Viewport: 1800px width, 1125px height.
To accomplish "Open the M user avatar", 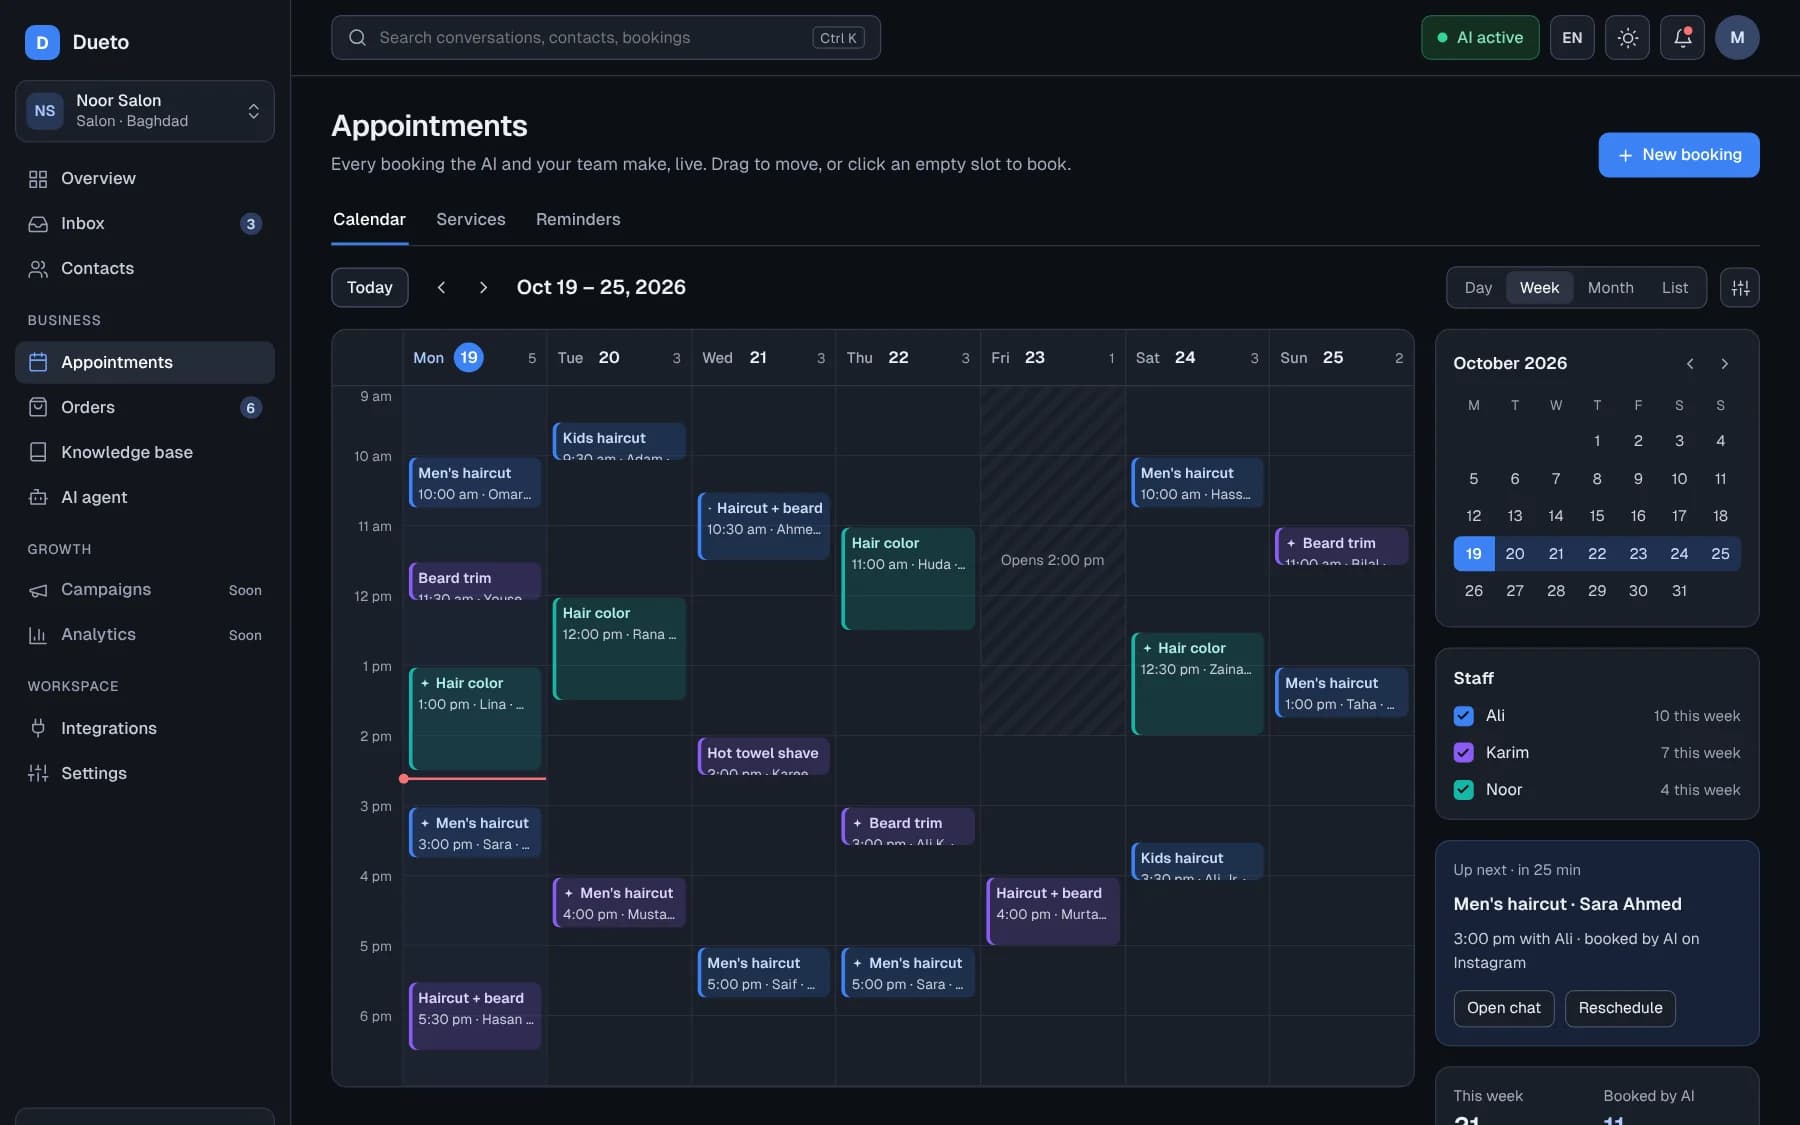I will 1737,38.
